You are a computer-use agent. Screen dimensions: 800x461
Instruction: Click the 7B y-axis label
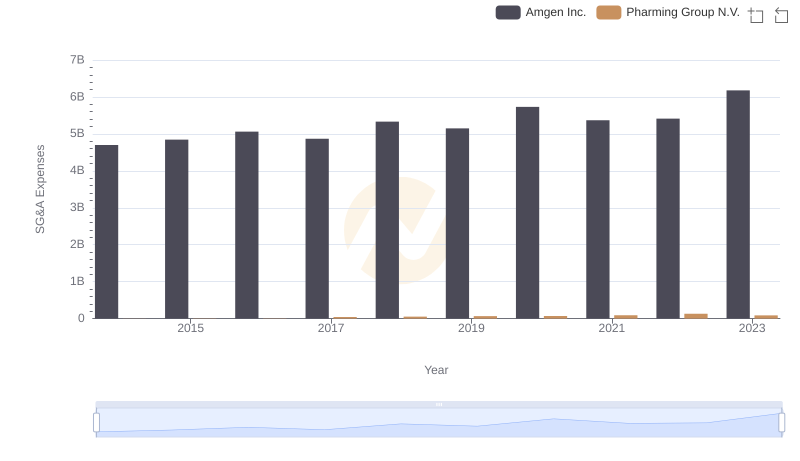point(76,60)
